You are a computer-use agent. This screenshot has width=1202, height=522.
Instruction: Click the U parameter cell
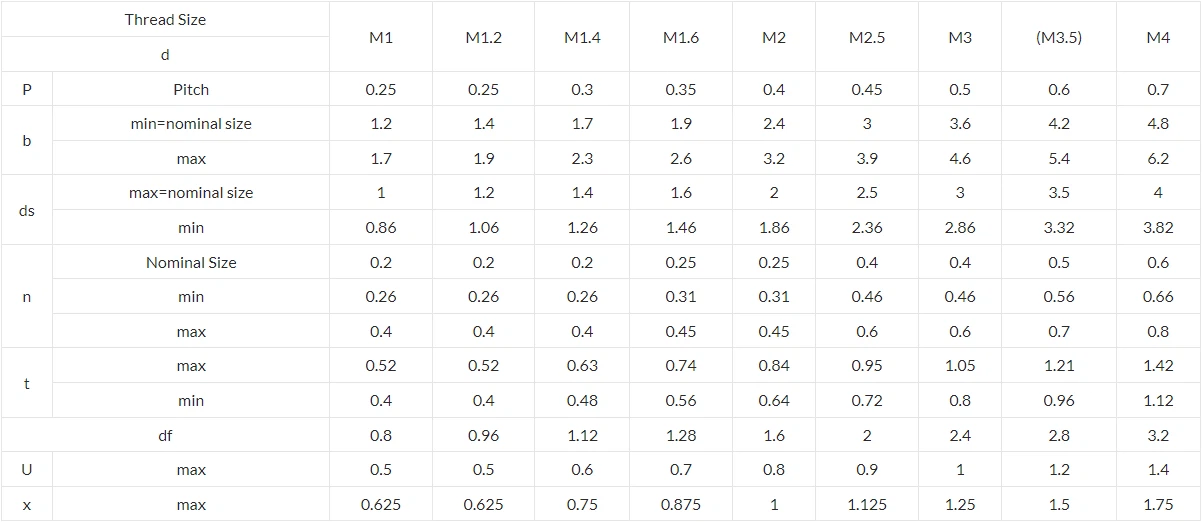pyautogui.click(x=27, y=470)
